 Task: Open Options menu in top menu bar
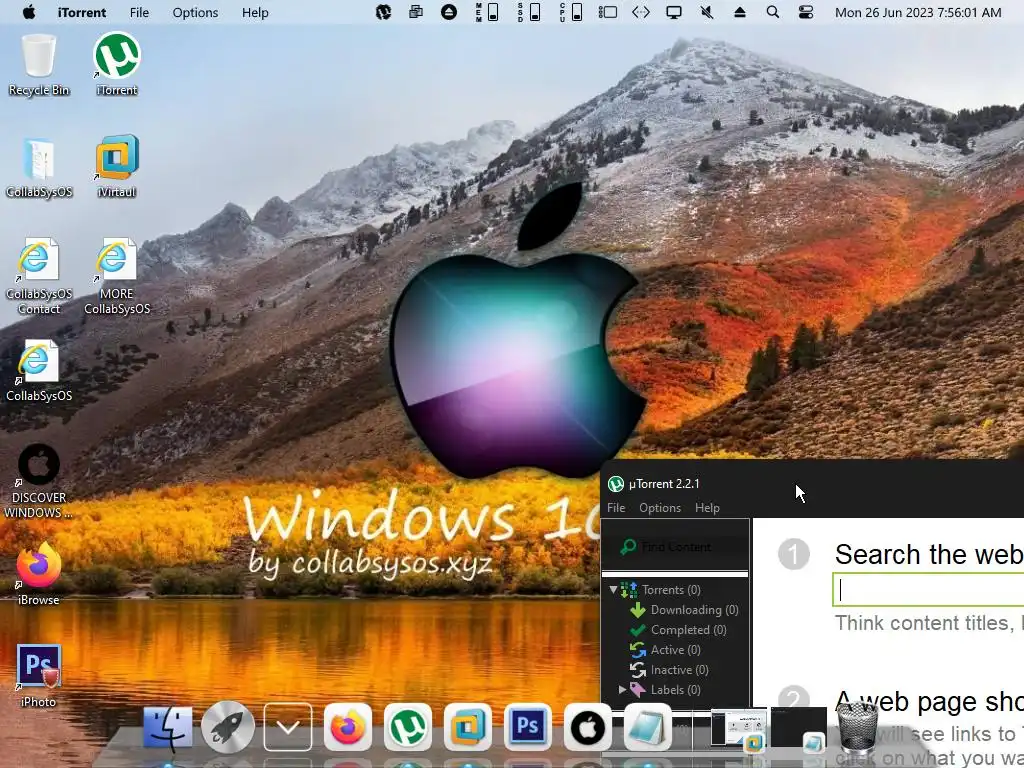pyautogui.click(x=195, y=12)
